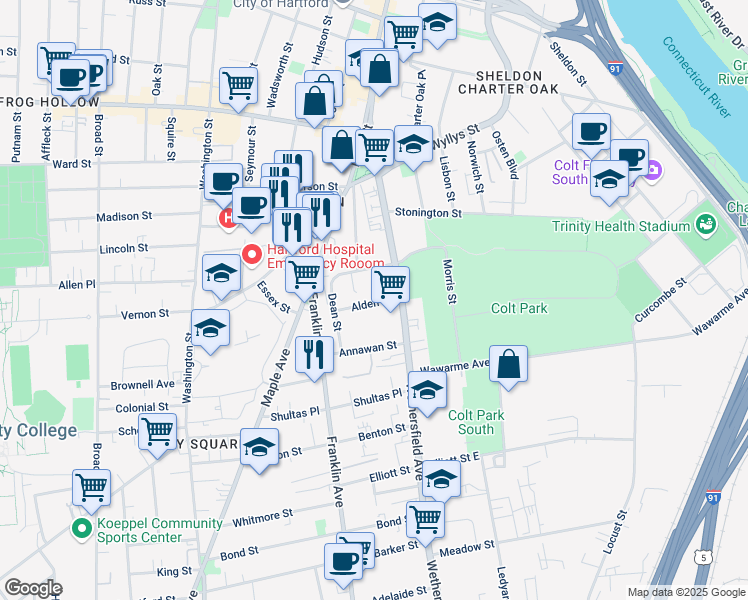
Task: Click the pink camera marker near Colt
Action: click(653, 170)
